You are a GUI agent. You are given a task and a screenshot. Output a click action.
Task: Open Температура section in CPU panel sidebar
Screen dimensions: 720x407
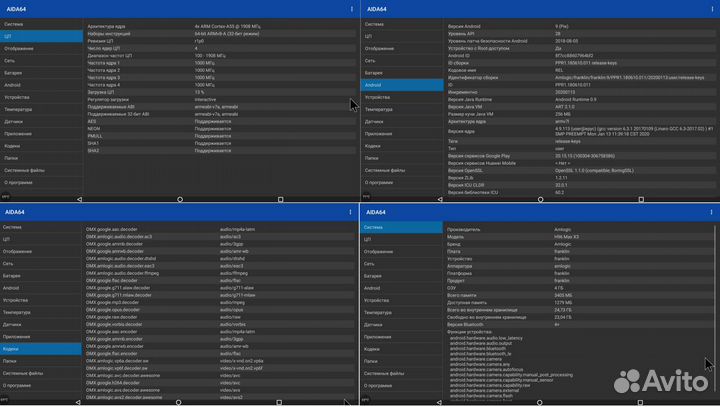[40, 109]
